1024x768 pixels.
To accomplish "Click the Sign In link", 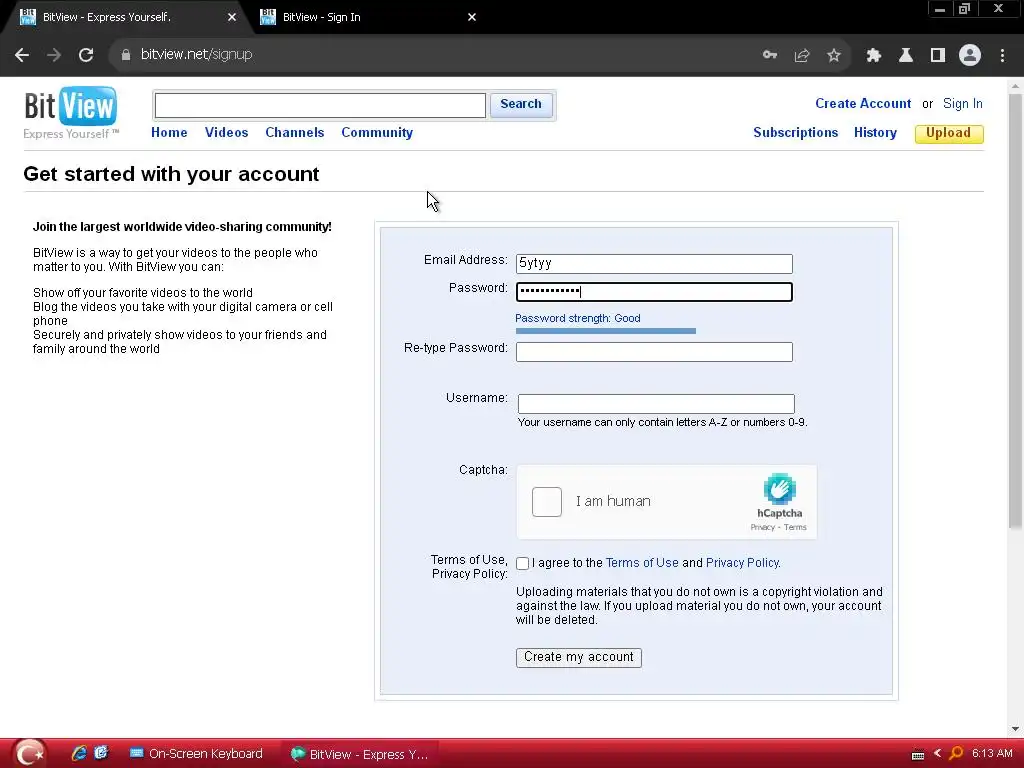I will pyautogui.click(x=963, y=104).
